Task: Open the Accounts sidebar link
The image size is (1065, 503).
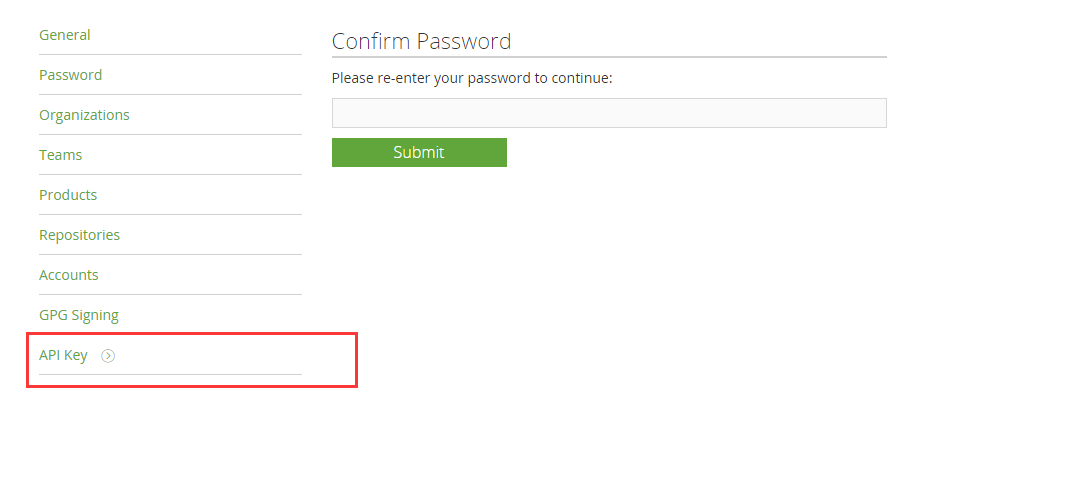Action: 69,275
